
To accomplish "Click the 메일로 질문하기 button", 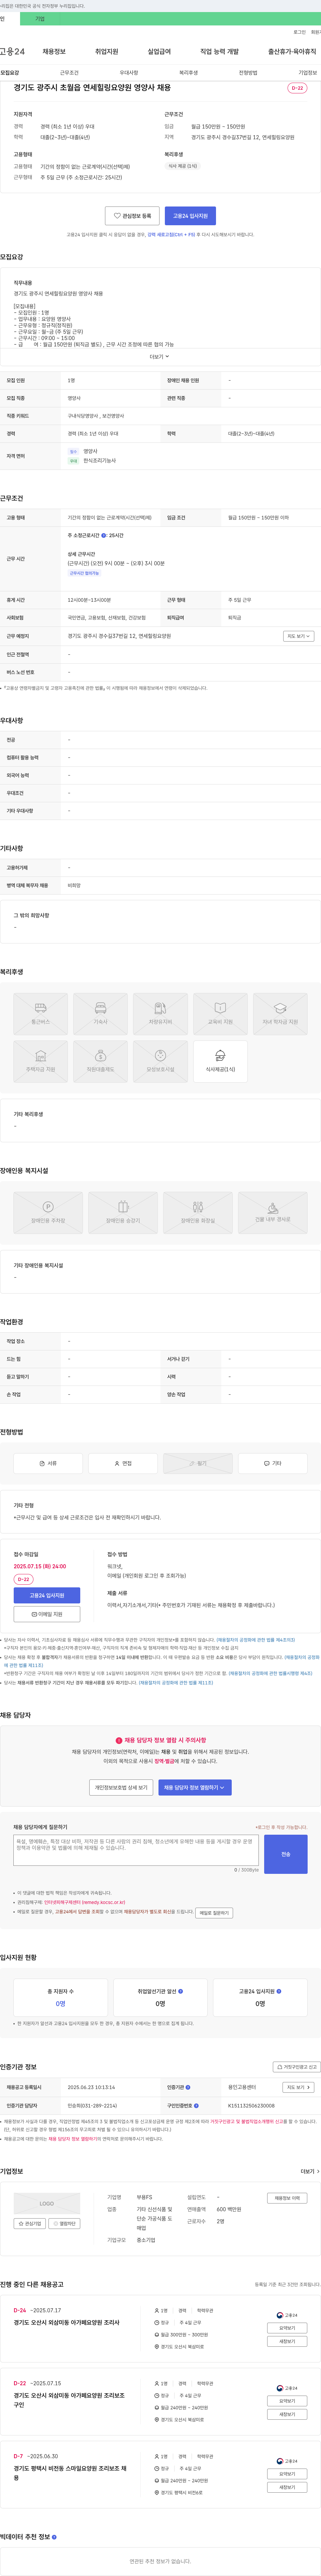I will click(x=214, y=1913).
